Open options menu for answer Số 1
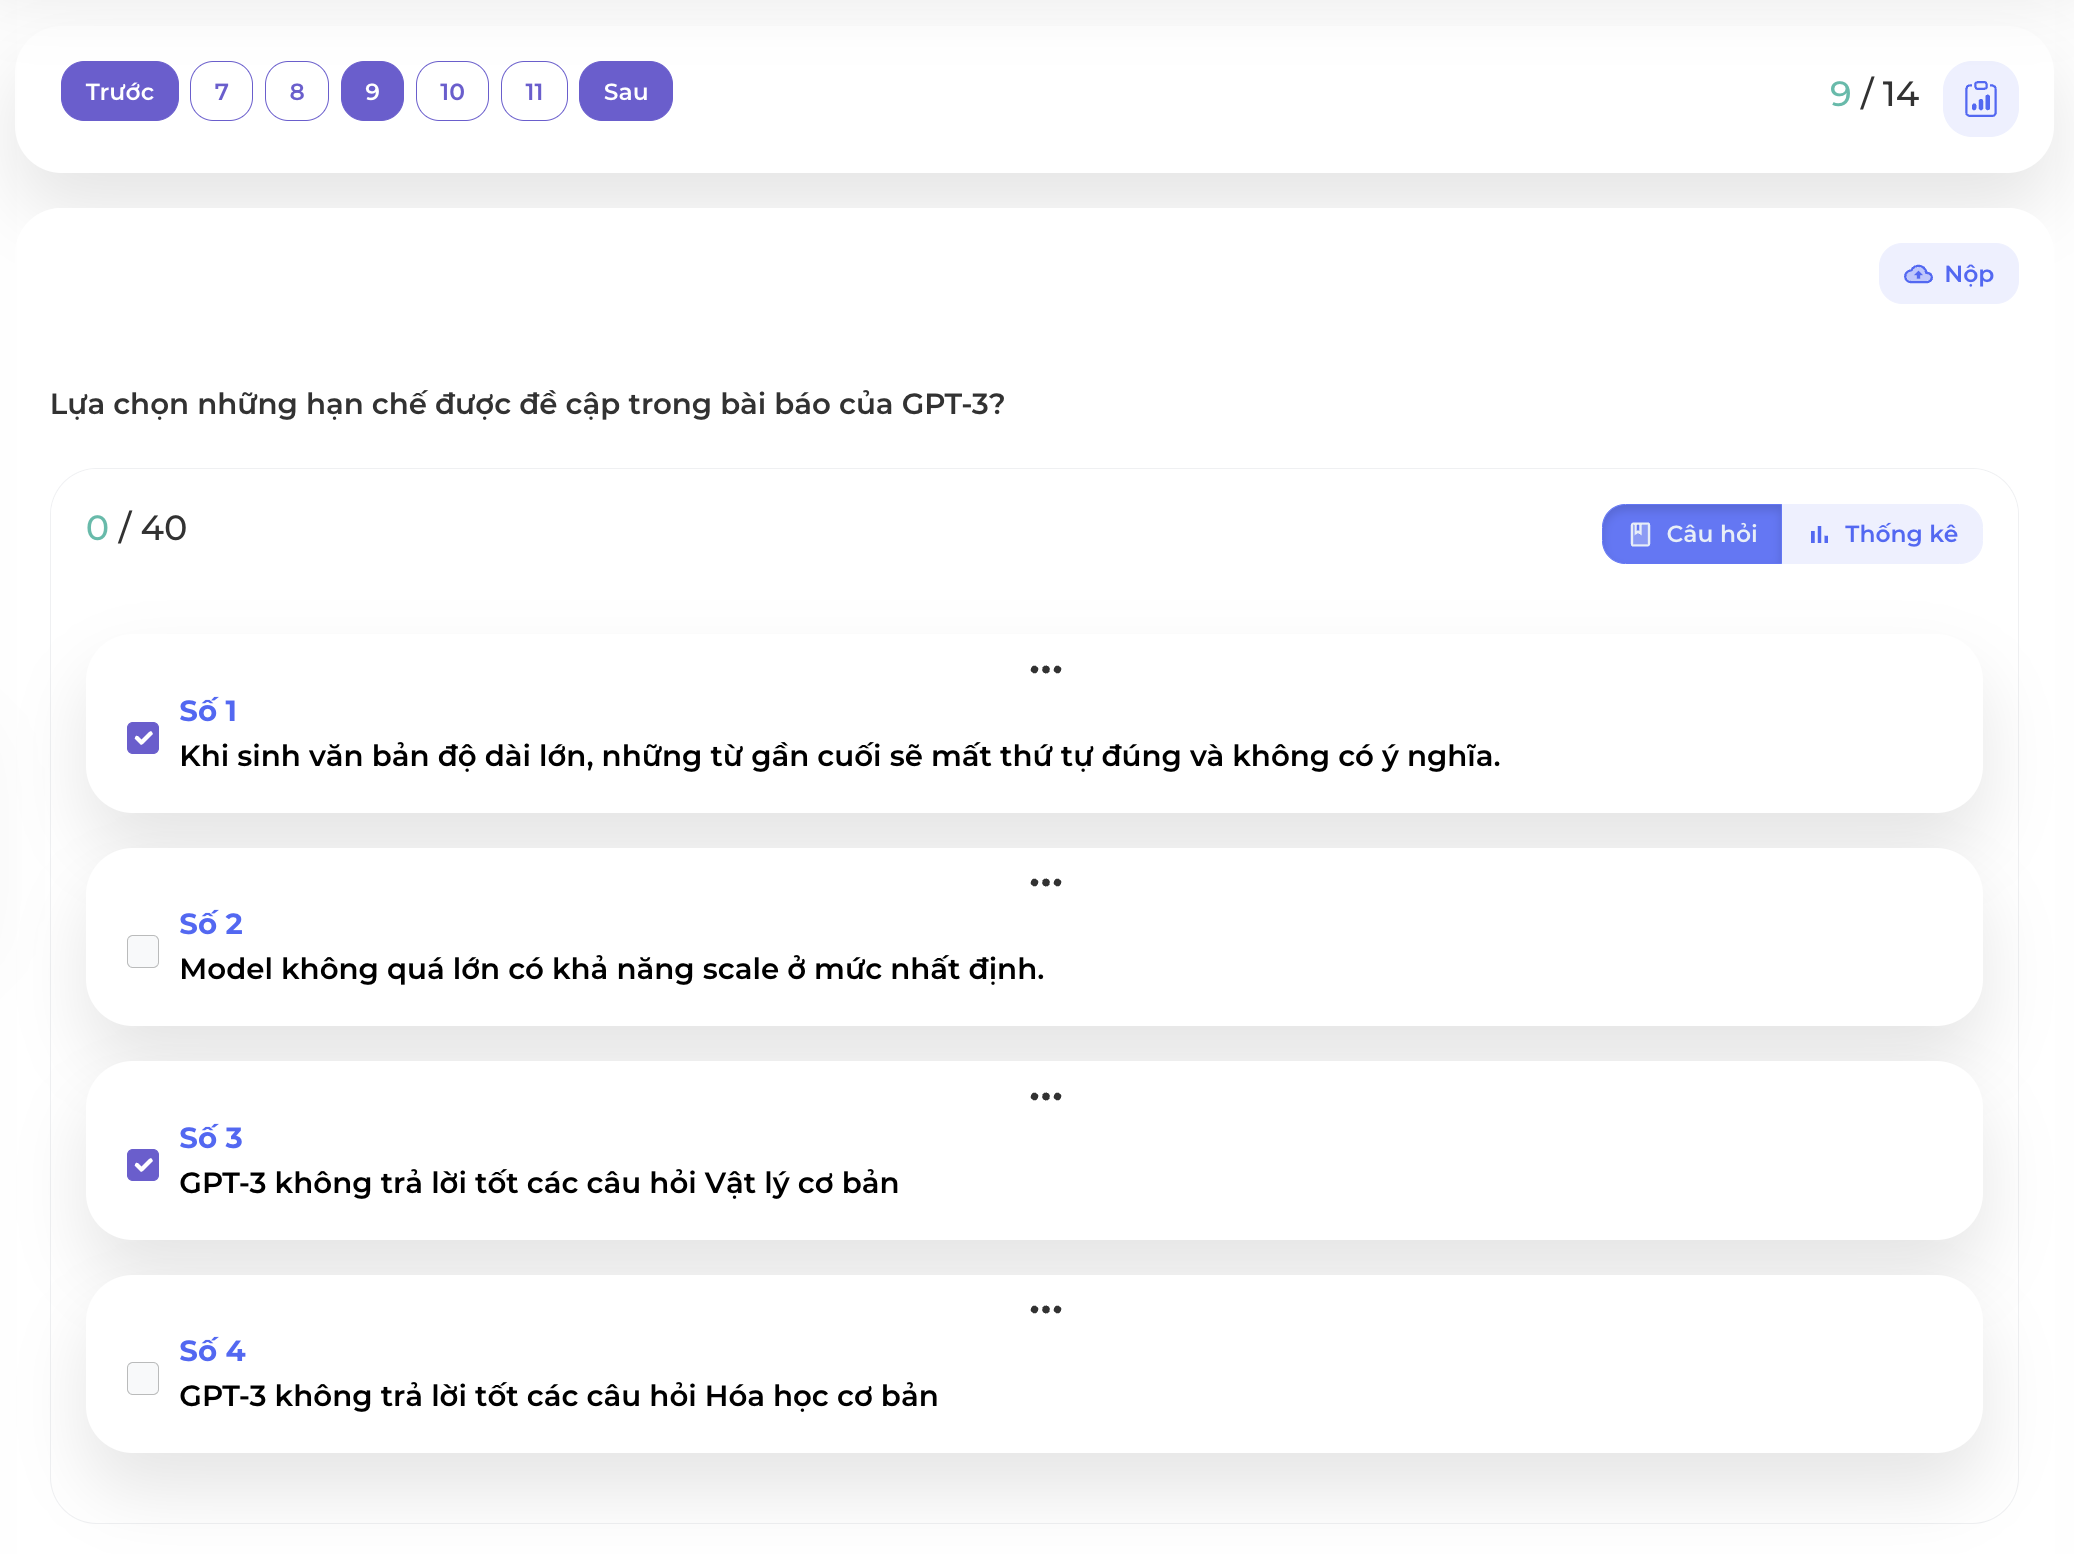 pos(1046,669)
